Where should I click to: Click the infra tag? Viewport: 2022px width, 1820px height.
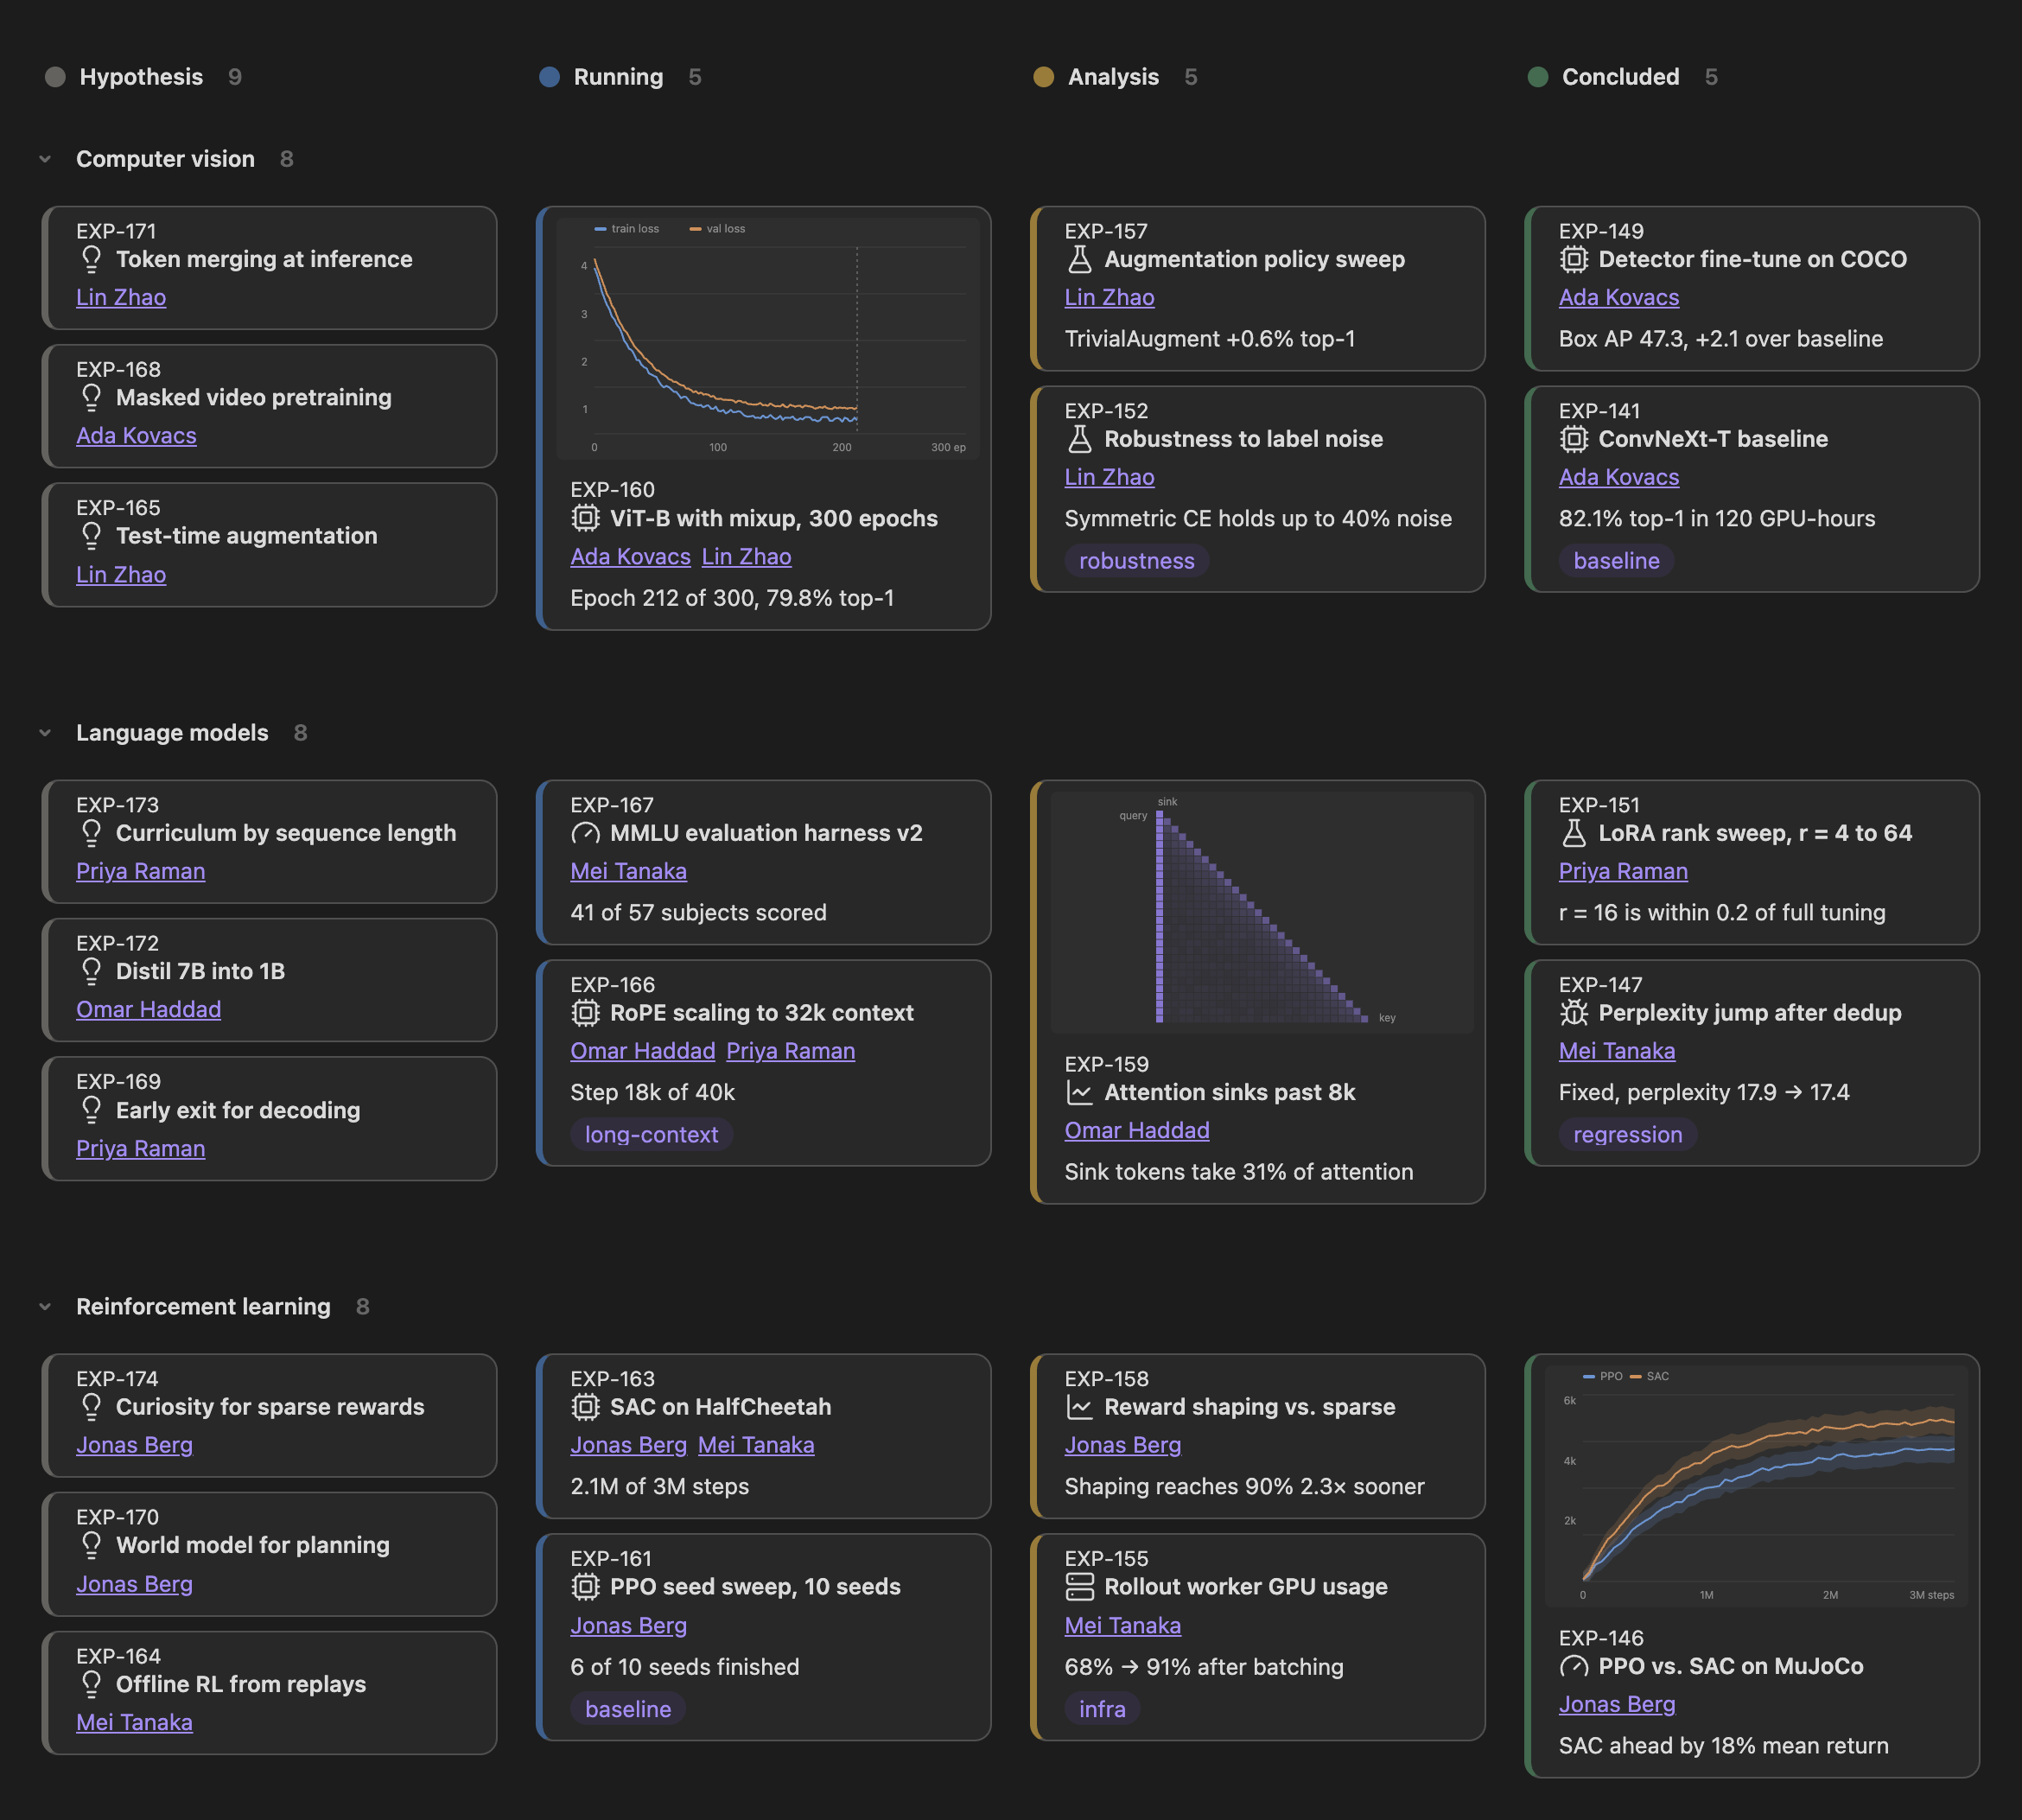(x=1102, y=1710)
